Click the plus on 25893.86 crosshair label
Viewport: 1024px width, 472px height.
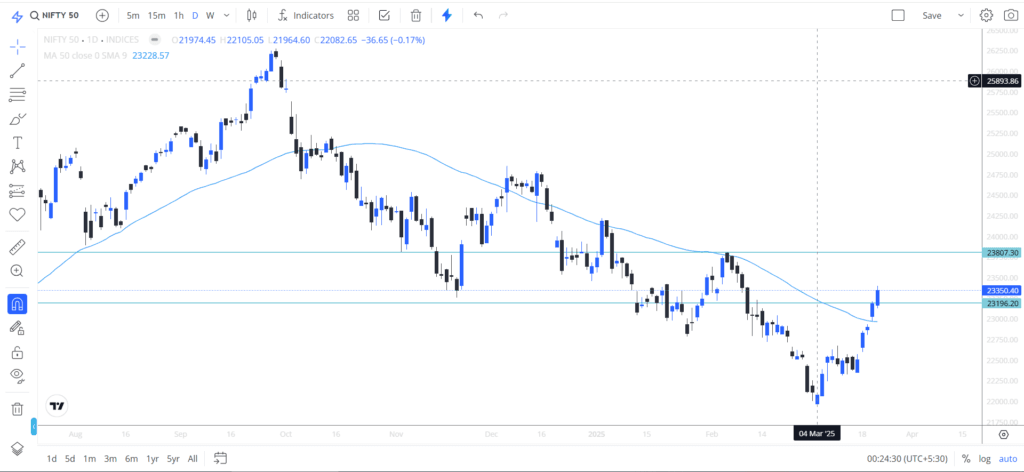pos(974,81)
